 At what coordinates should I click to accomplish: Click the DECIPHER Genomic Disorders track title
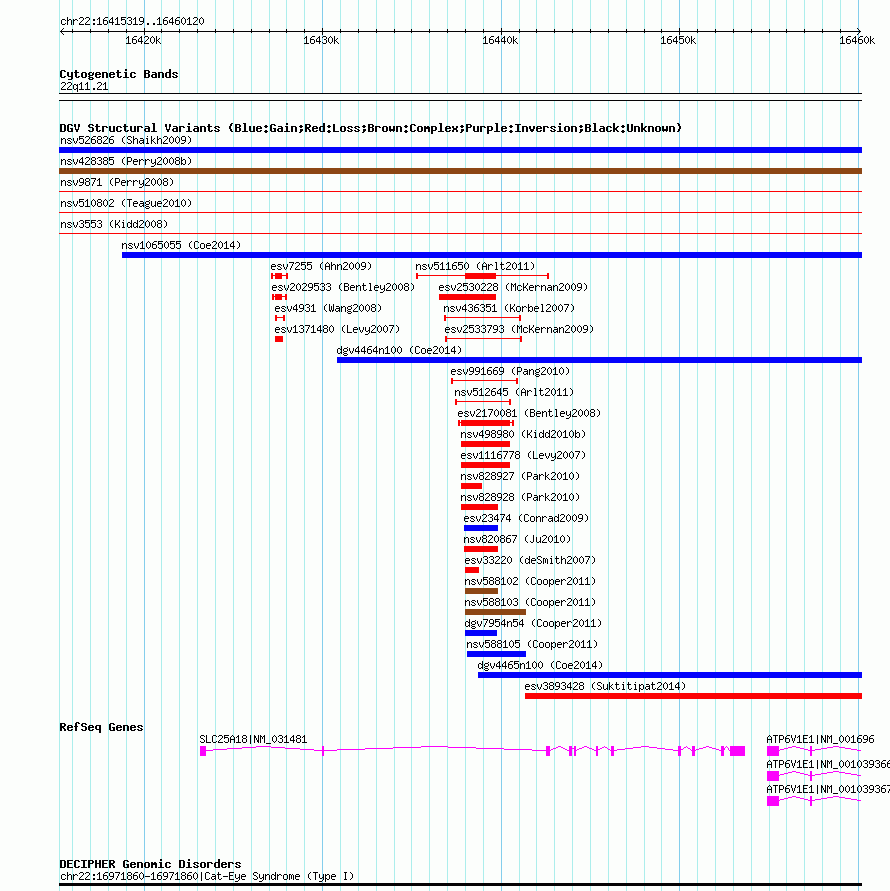(150, 864)
